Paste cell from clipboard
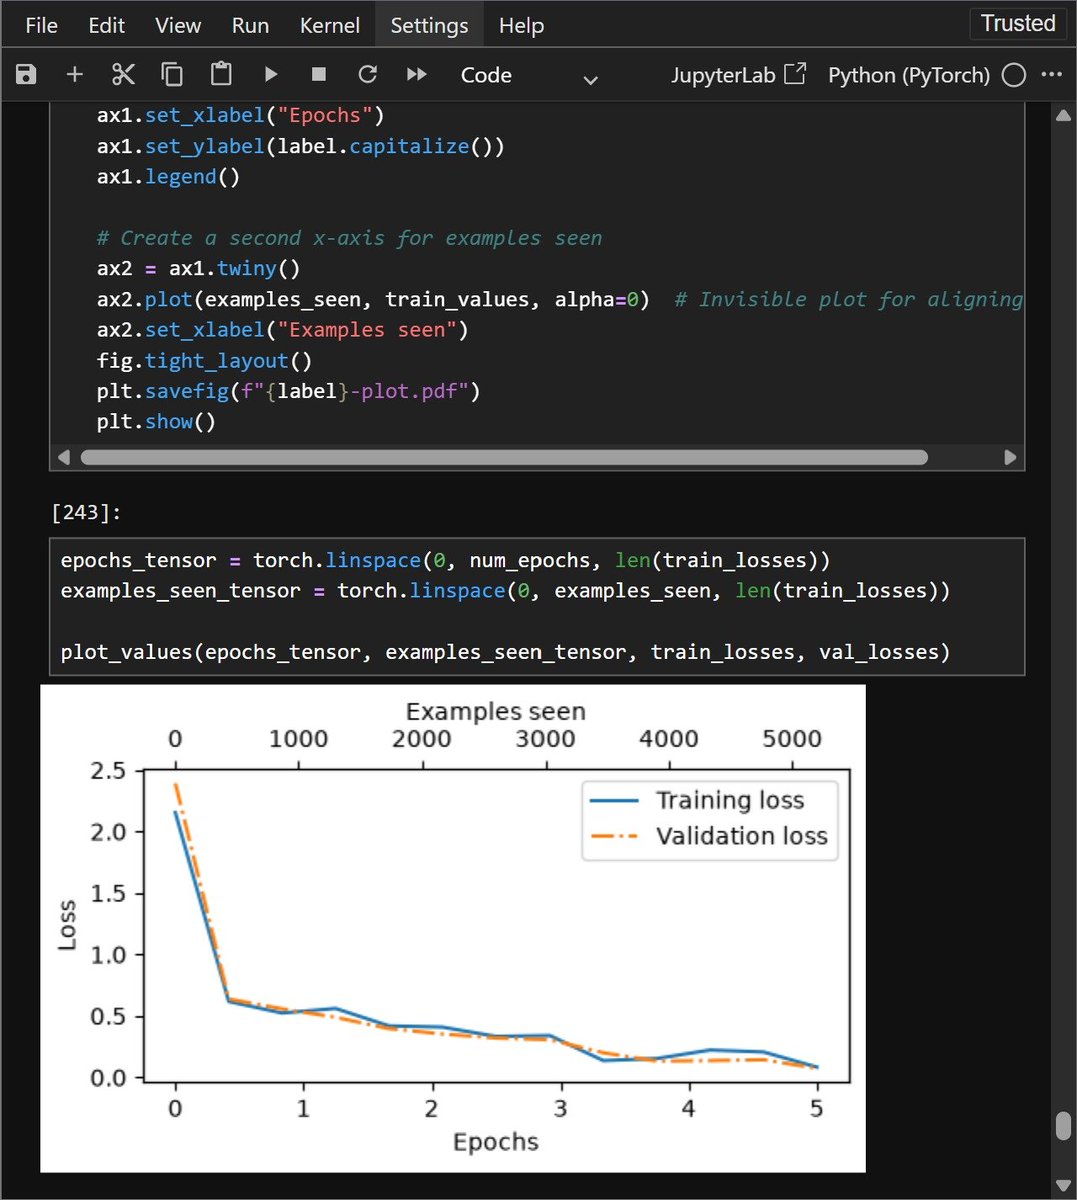This screenshot has width=1077, height=1200. 221,75
